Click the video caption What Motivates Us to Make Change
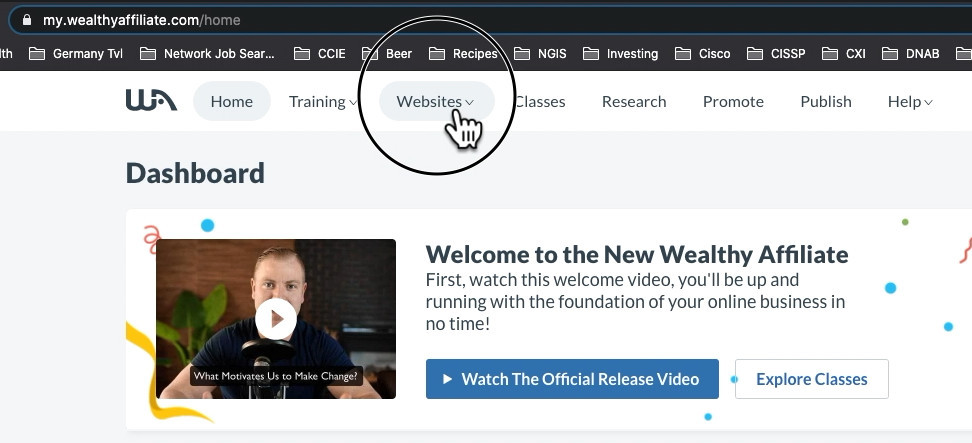The height and width of the screenshot is (443, 972). pos(276,375)
